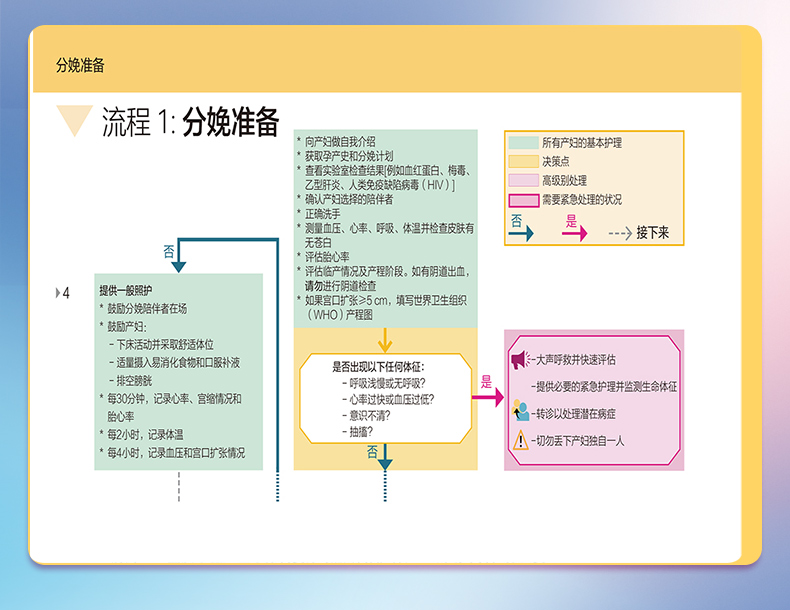Click the pink 是 arrow leaving the decision box
The width and height of the screenshot is (790, 610).
pos(488,396)
